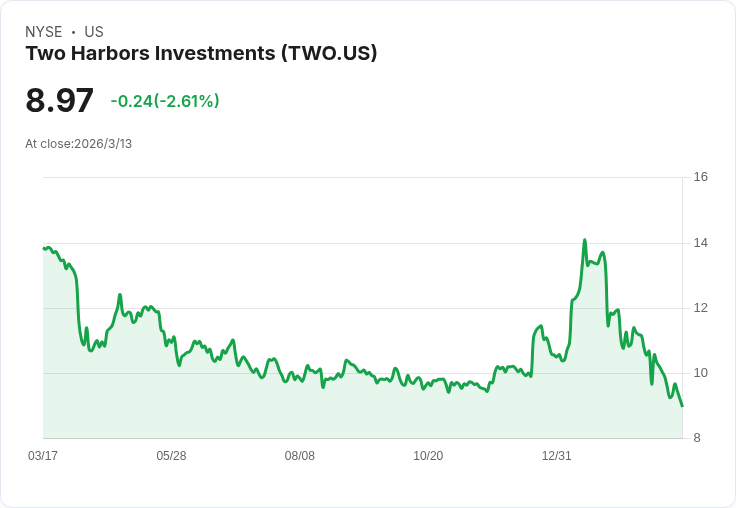This screenshot has height=508, width=736.
Task: Click the 16 label on the price axis
Action: pos(700,177)
